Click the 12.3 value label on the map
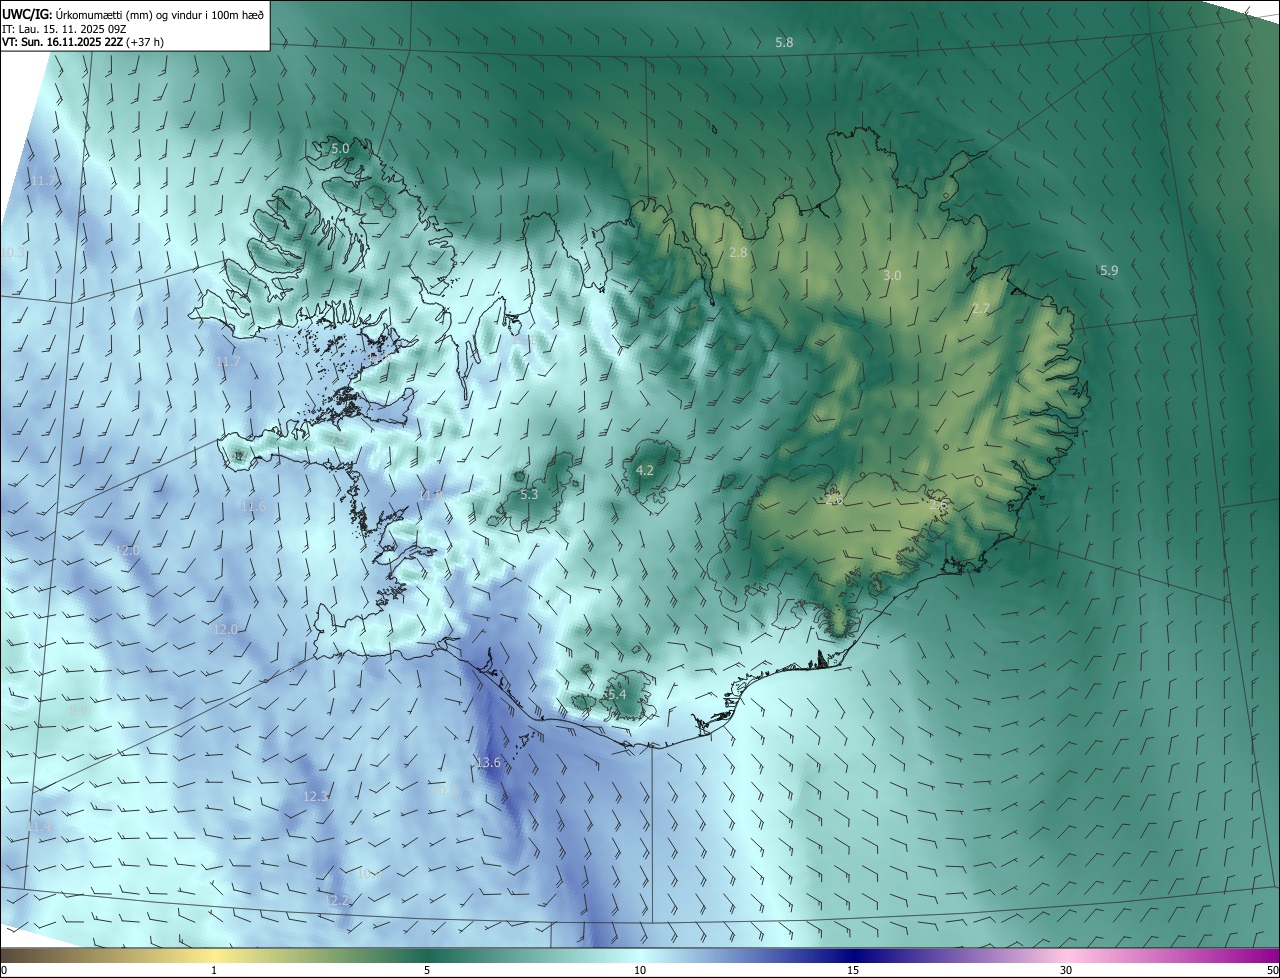Image resolution: width=1280 pixels, height=978 pixels. (315, 796)
